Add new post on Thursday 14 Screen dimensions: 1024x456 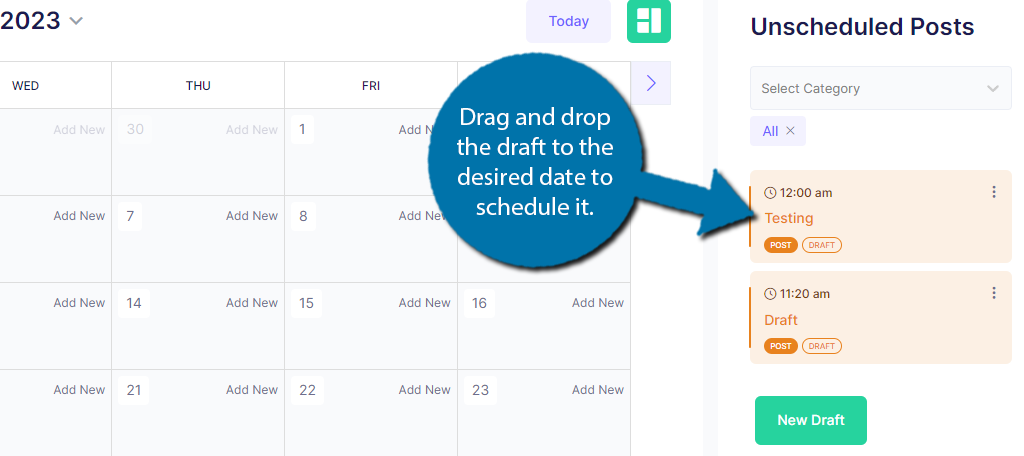(x=252, y=303)
